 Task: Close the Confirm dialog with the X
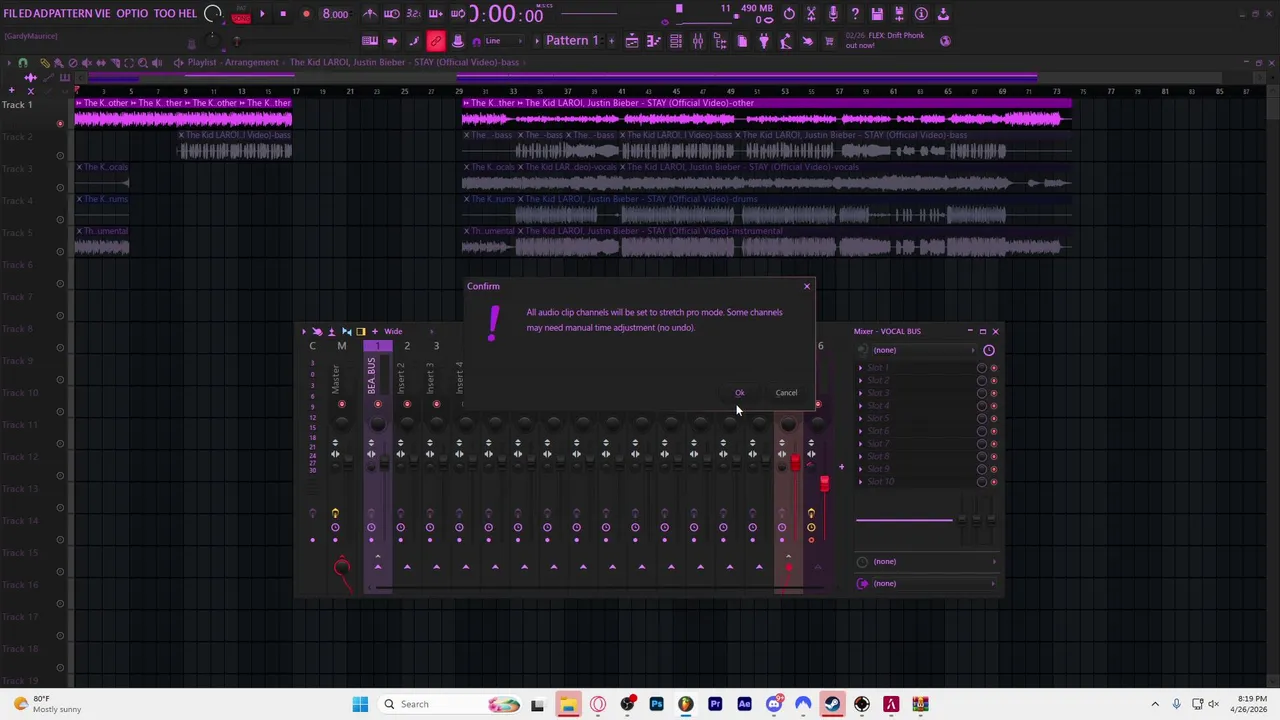point(807,286)
